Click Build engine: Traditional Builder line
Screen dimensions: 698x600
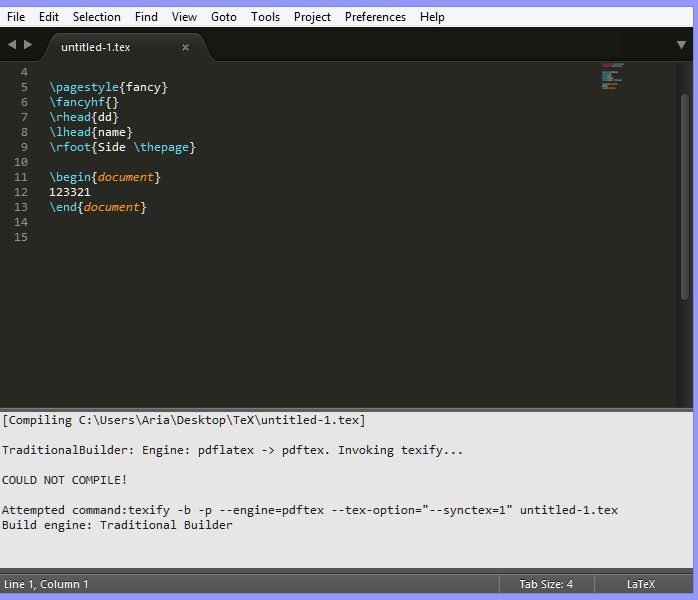tap(117, 525)
